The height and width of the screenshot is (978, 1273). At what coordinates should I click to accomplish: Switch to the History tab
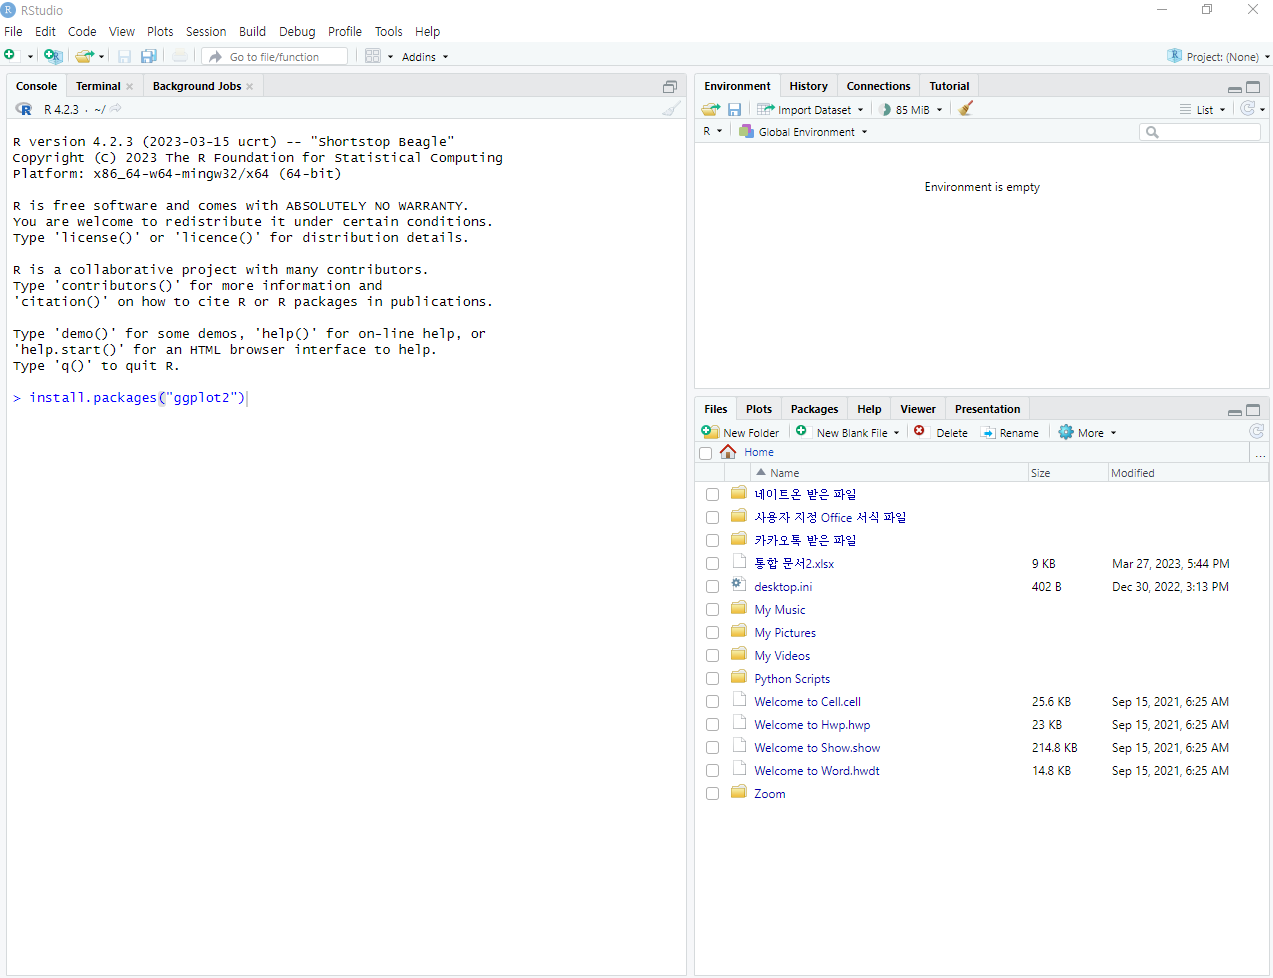click(x=808, y=86)
